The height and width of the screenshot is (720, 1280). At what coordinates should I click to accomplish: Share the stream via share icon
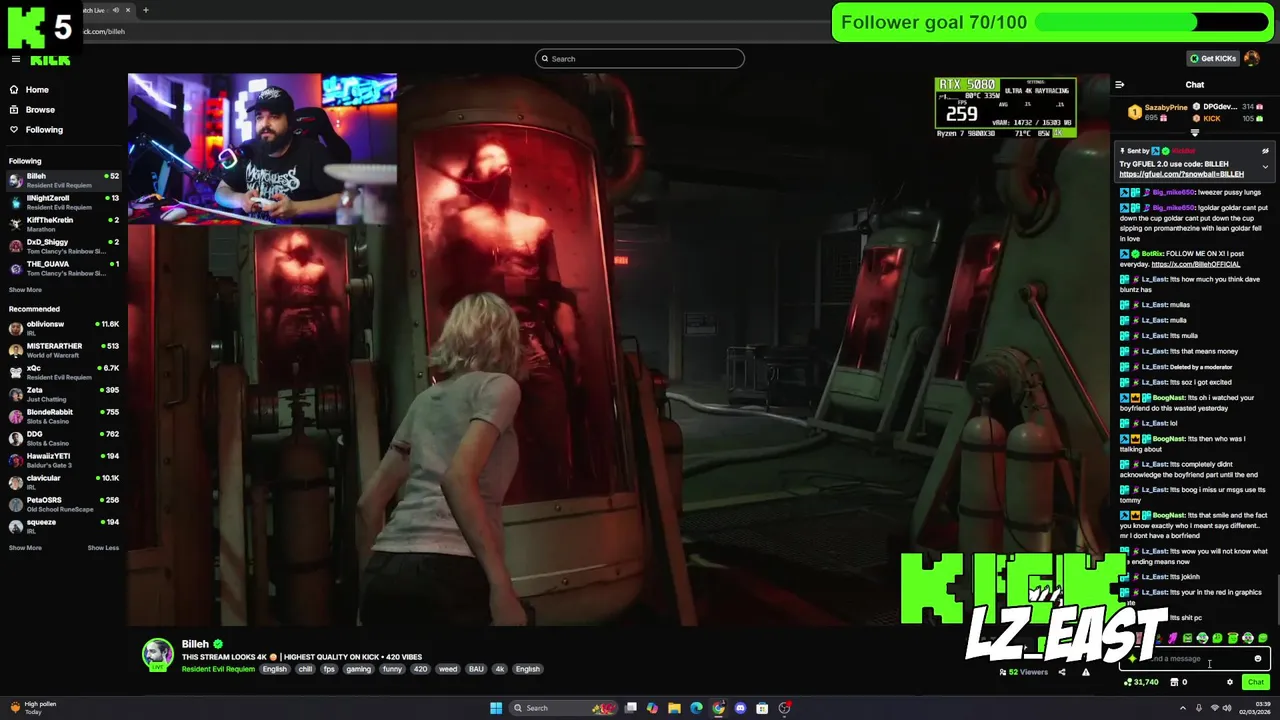1062,672
